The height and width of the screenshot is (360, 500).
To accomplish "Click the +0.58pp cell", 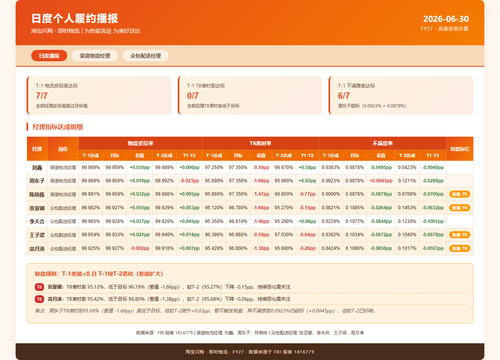I will pos(307,167).
